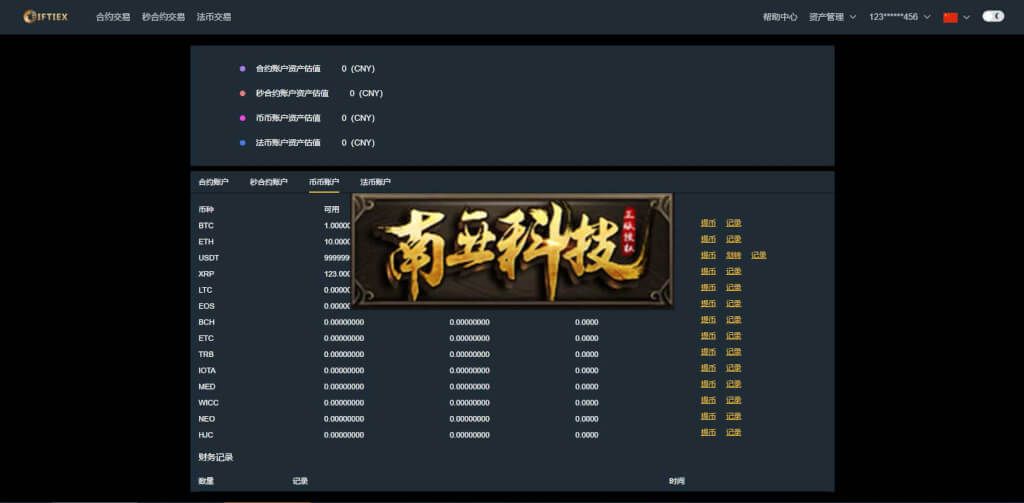Click 提币 in the LTC row
Image resolution: width=1024 pixels, height=503 pixels.
(x=708, y=287)
